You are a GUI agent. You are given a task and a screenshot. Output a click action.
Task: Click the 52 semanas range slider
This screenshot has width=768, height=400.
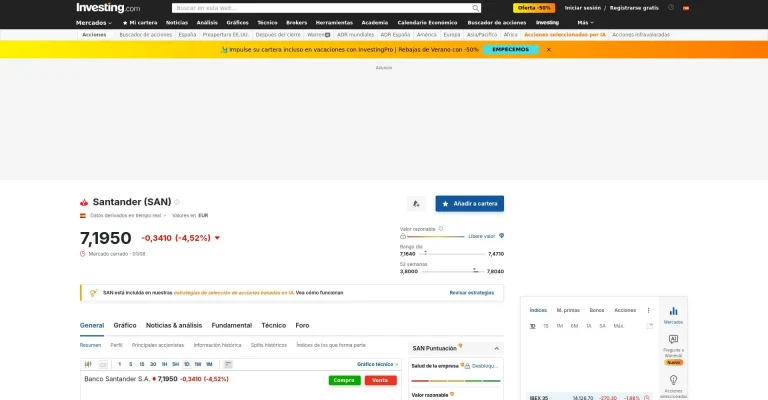pyautogui.click(x=452, y=271)
